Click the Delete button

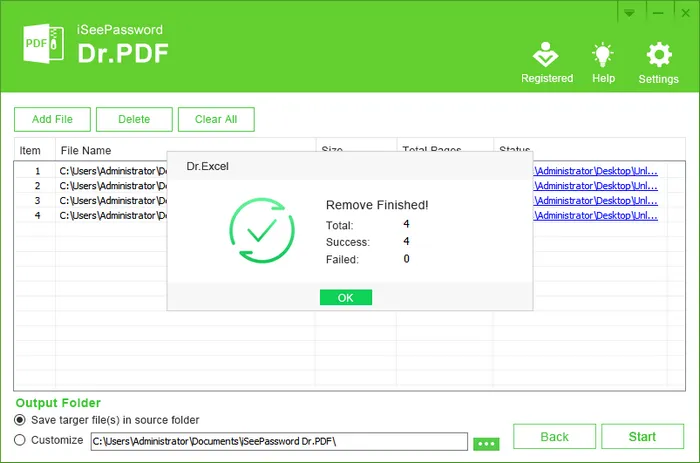[134, 119]
